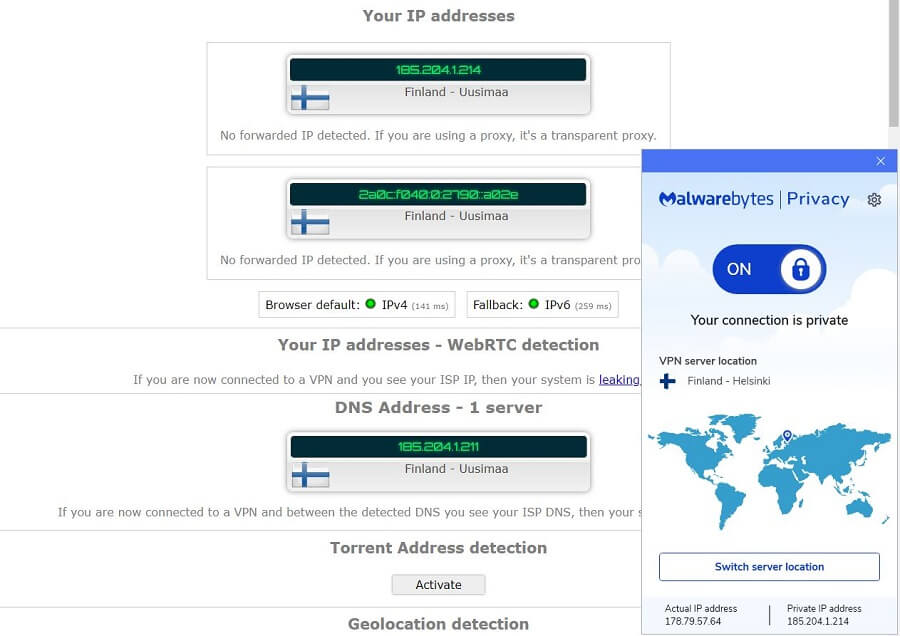Turn off the VPN ON switch
The height and width of the screenshot is (636, 900).
769,269
